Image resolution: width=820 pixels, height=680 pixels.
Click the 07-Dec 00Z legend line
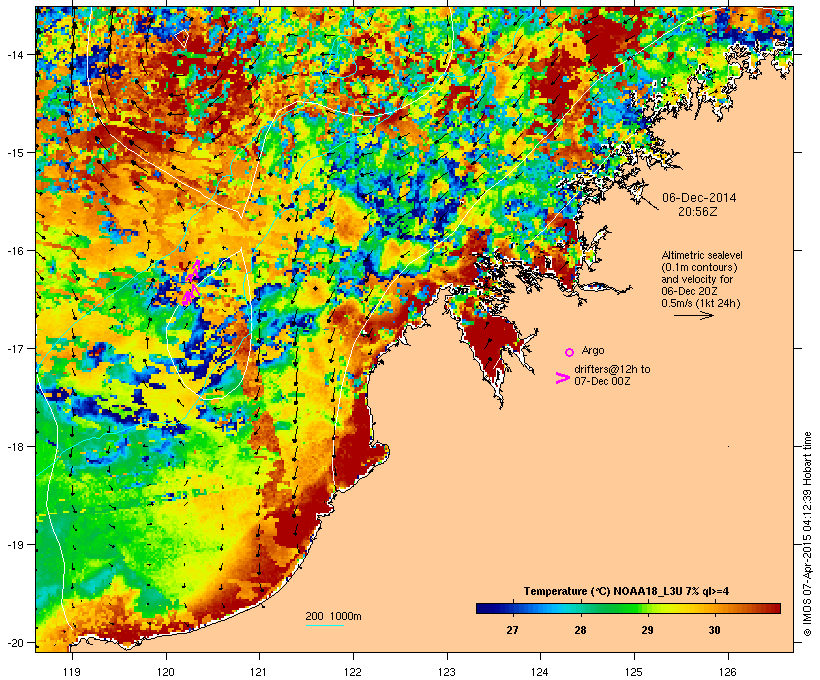602,381
